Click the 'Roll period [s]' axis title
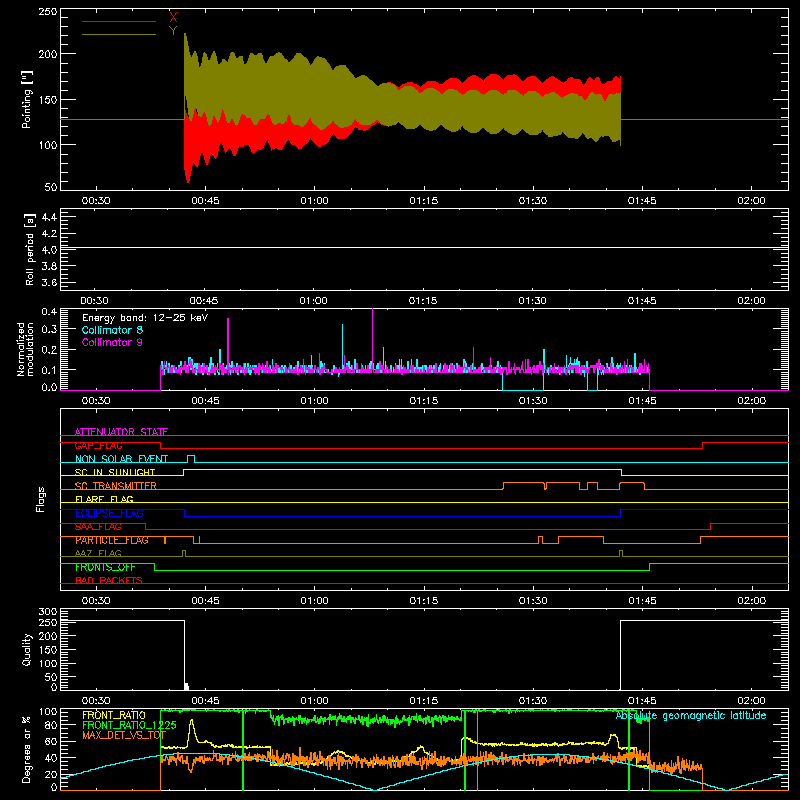Viewport: 800px width, 800px height. pos(29,249)
